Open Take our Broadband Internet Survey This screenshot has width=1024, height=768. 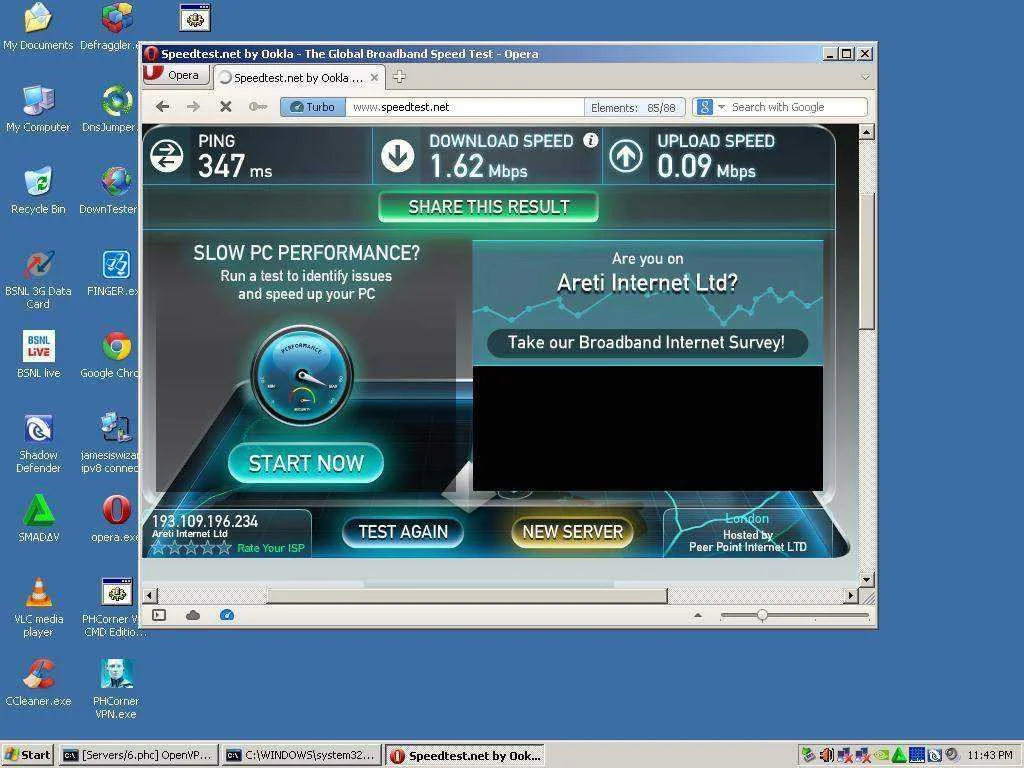click(647, 343)
